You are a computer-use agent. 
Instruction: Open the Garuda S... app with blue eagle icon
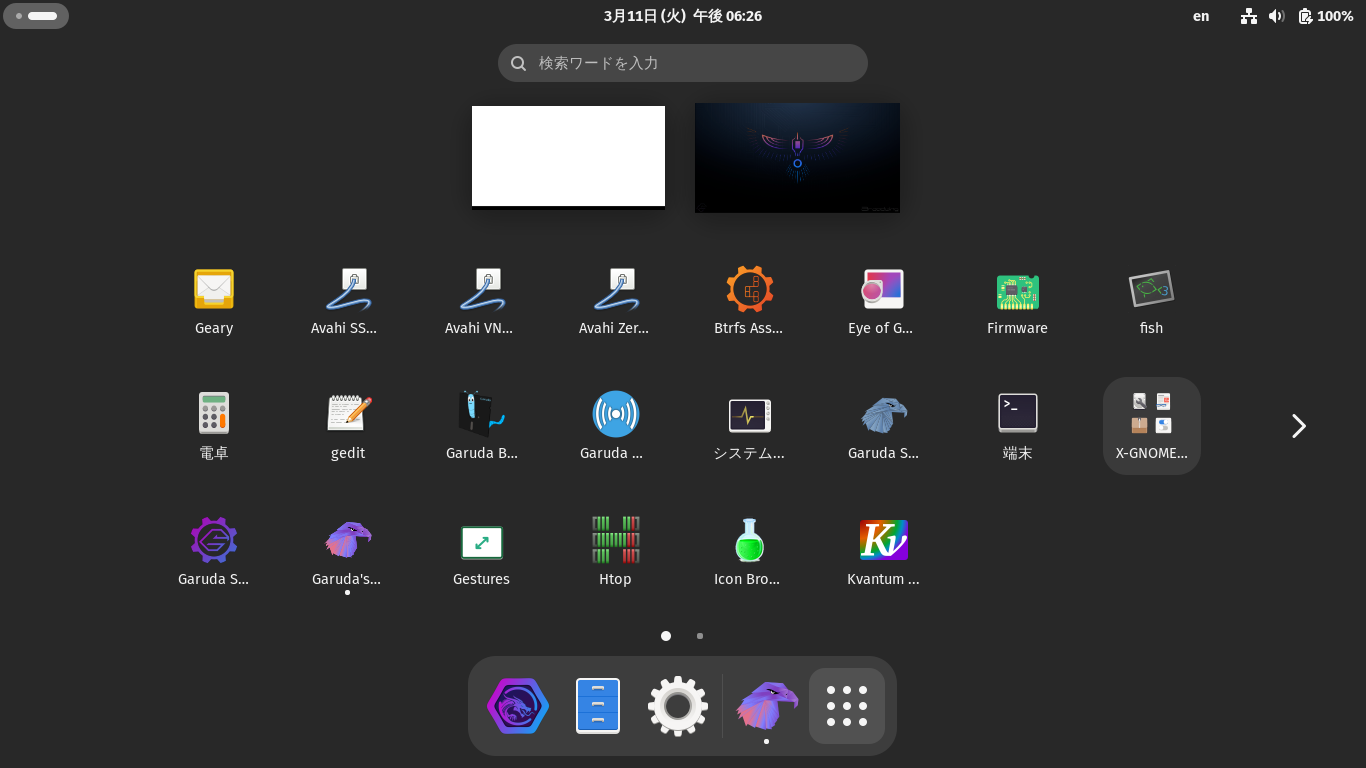[x=883, y=426]
